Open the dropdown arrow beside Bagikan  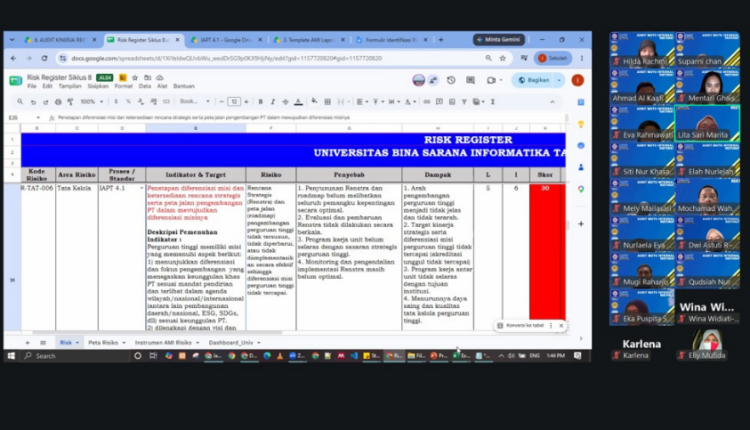pyautogui.click(x=559, y=80)
